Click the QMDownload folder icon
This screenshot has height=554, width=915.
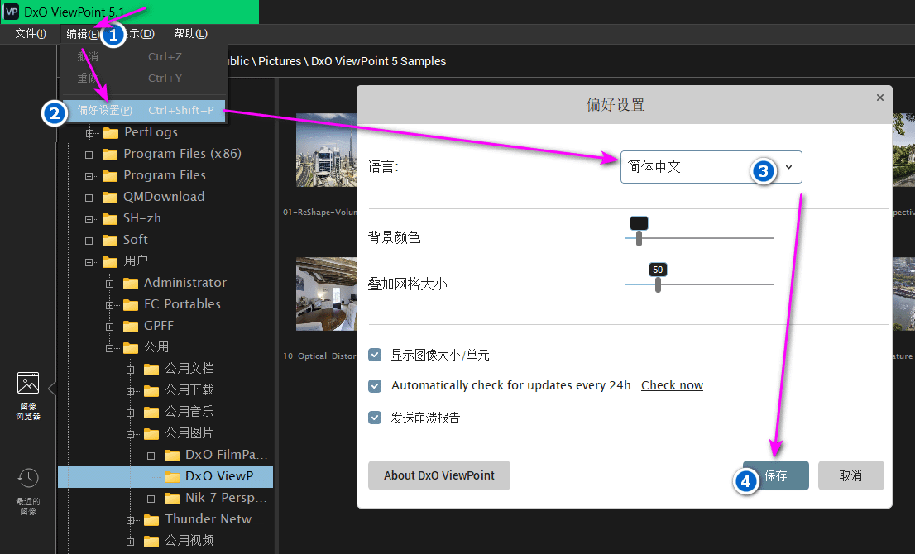click(110, 197)
